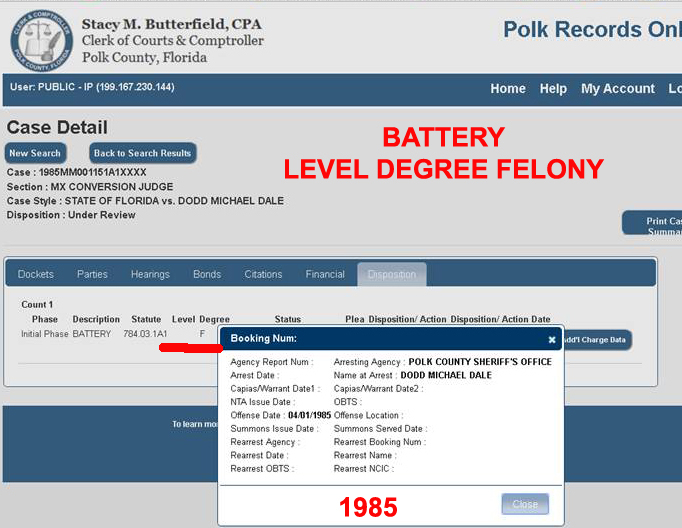Click POLK COUNTY SHERIFF'S OFFICE arresting agency value
Screen dimensions: 682x528
coord(480,362)
